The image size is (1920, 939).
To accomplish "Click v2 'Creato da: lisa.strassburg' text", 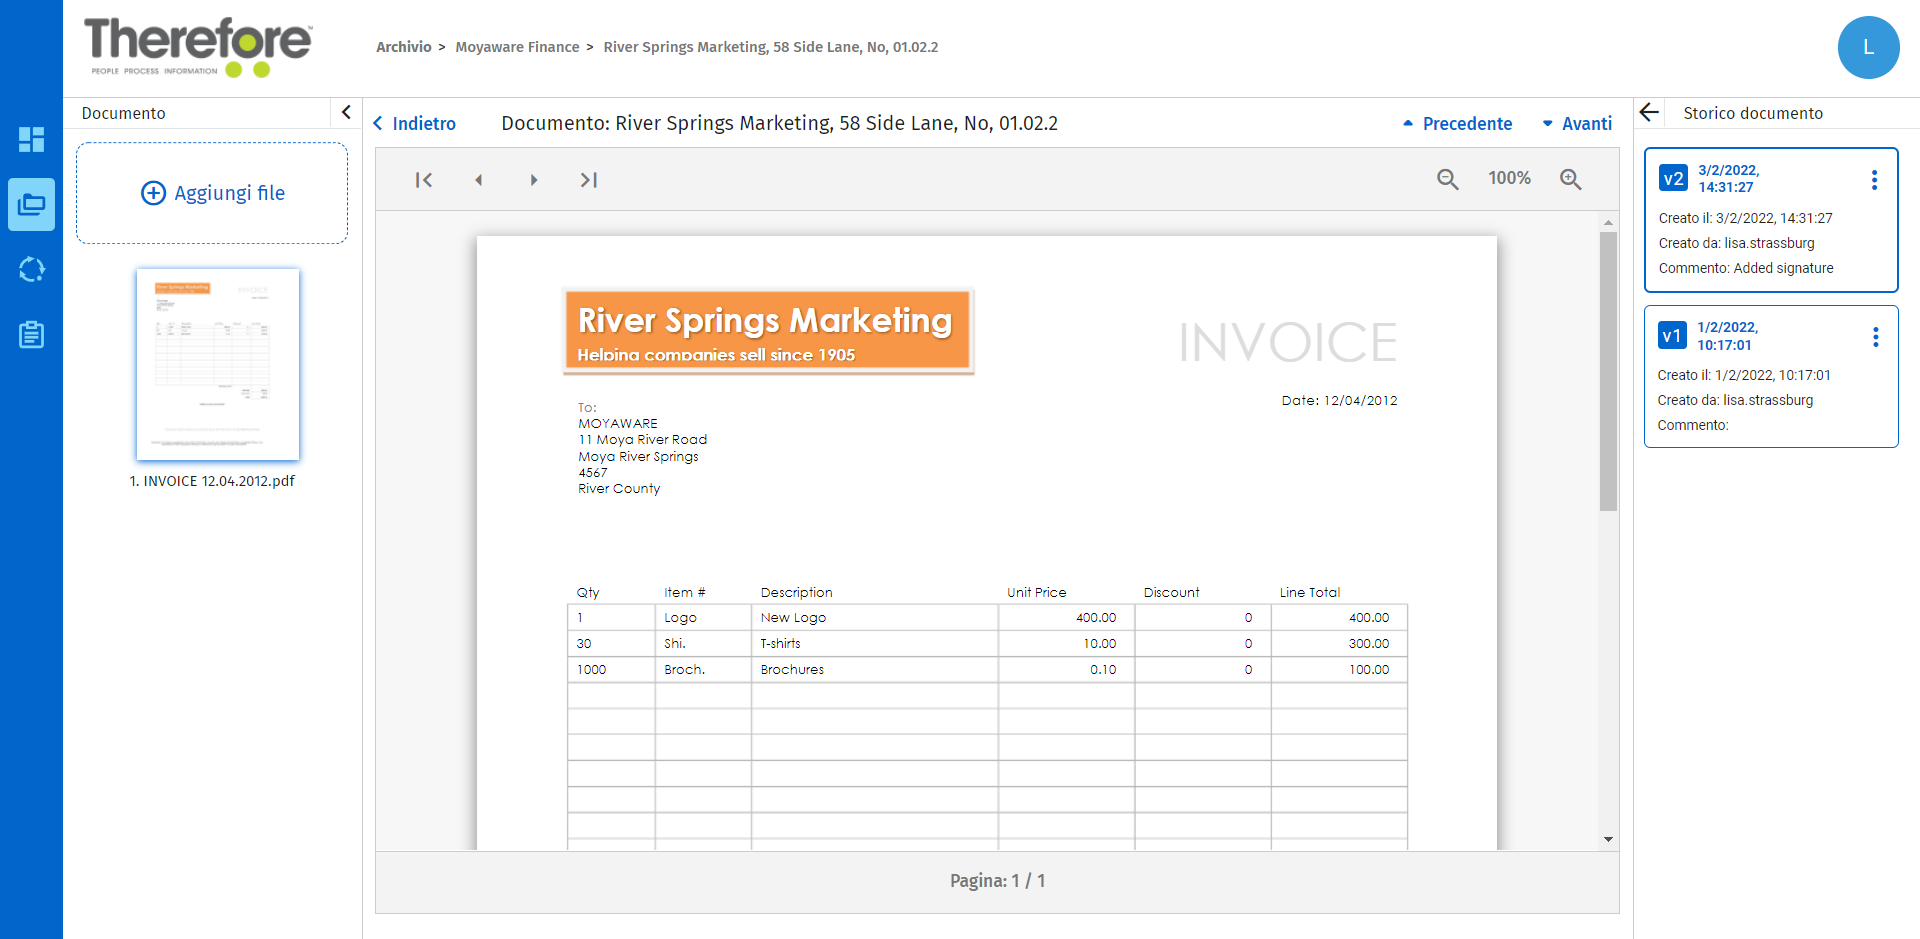I will point(1736,243).
